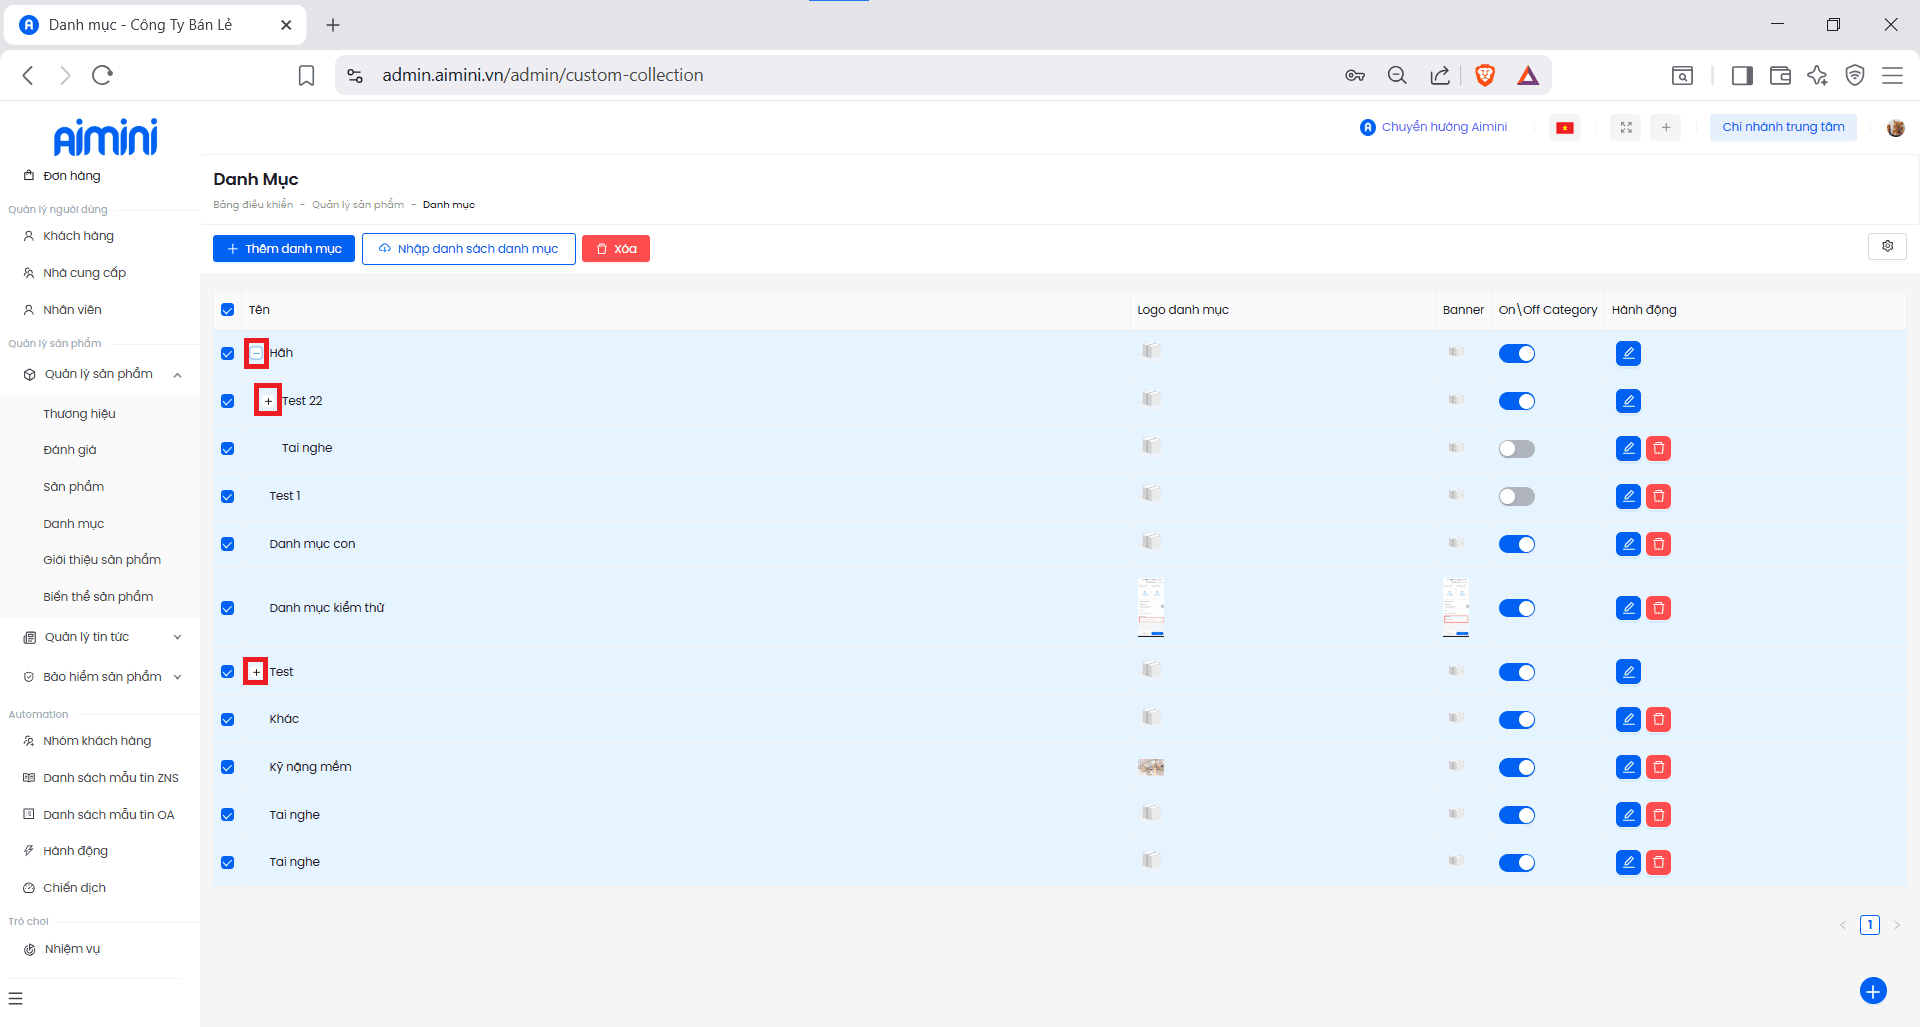This screenshot has width=1920, height=1027.
Task: Open table settings gear icon
Action: coord(1887,246)
